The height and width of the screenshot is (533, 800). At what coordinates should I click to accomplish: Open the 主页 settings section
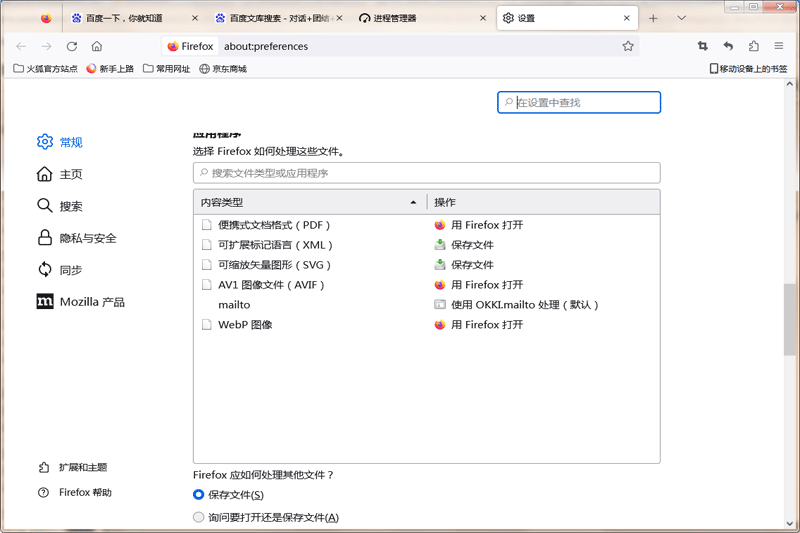[x=60, y=174]
